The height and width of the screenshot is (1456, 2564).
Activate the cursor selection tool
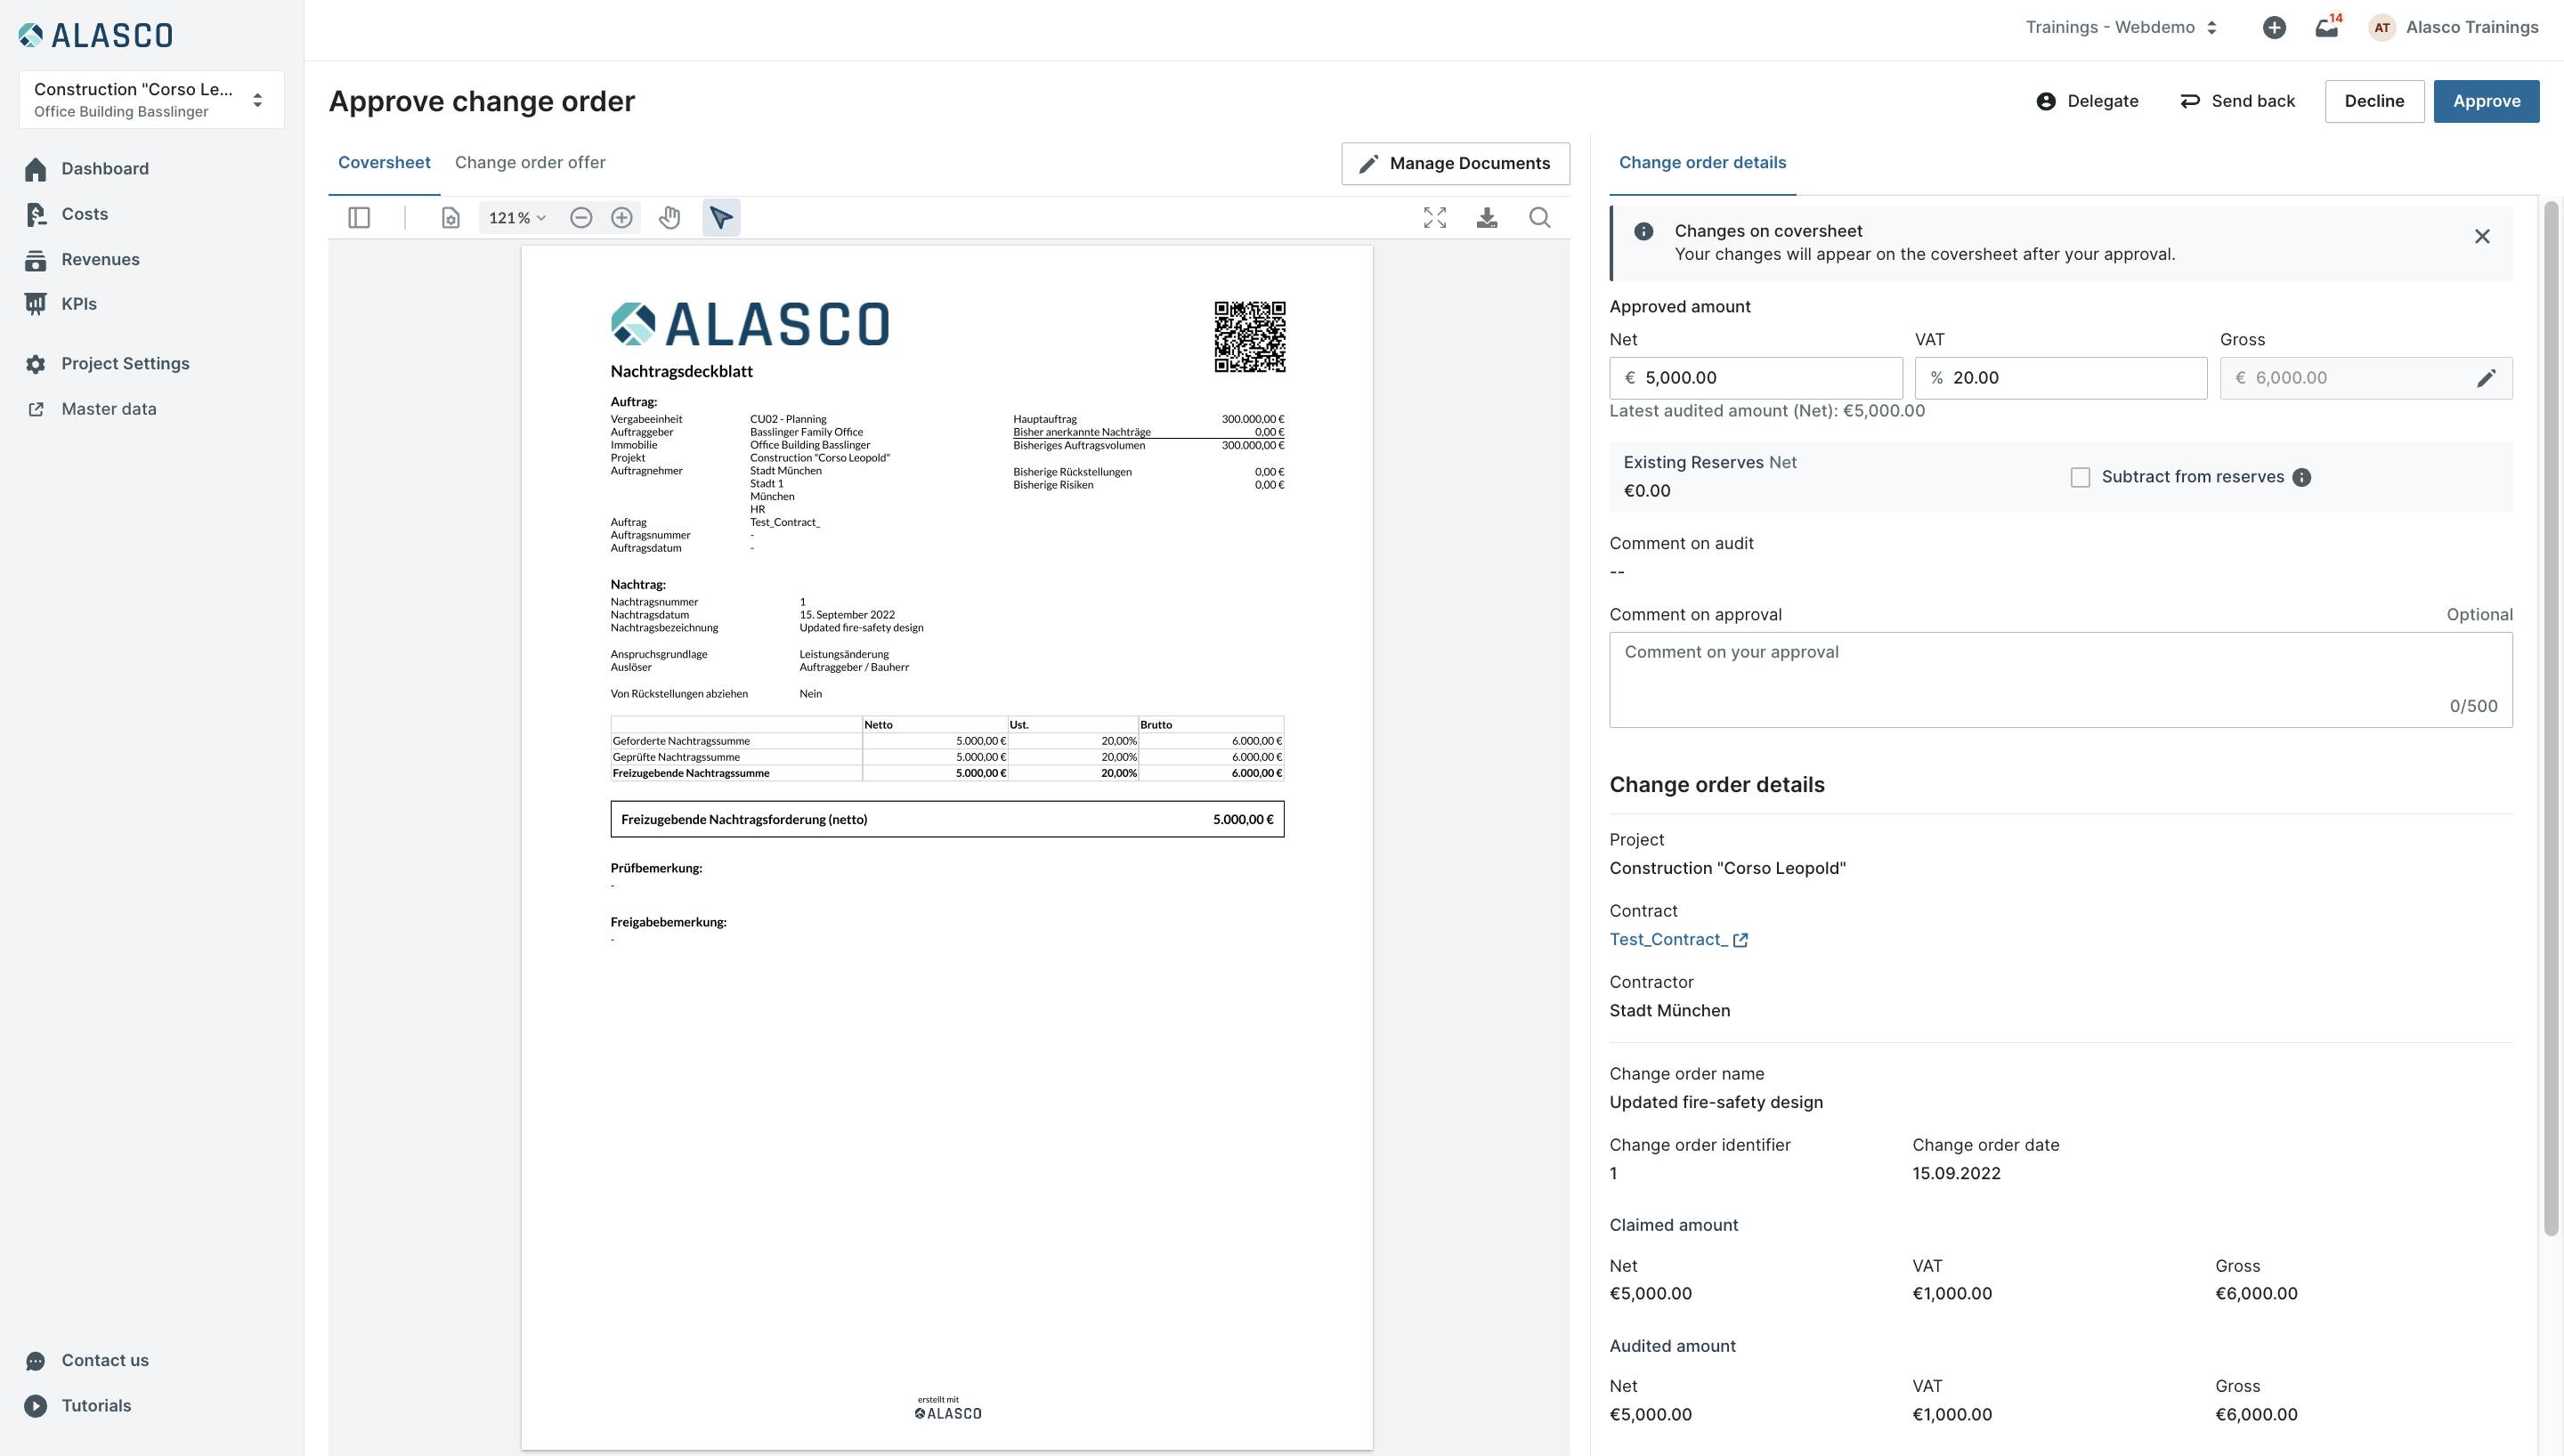tap(721, 218)
